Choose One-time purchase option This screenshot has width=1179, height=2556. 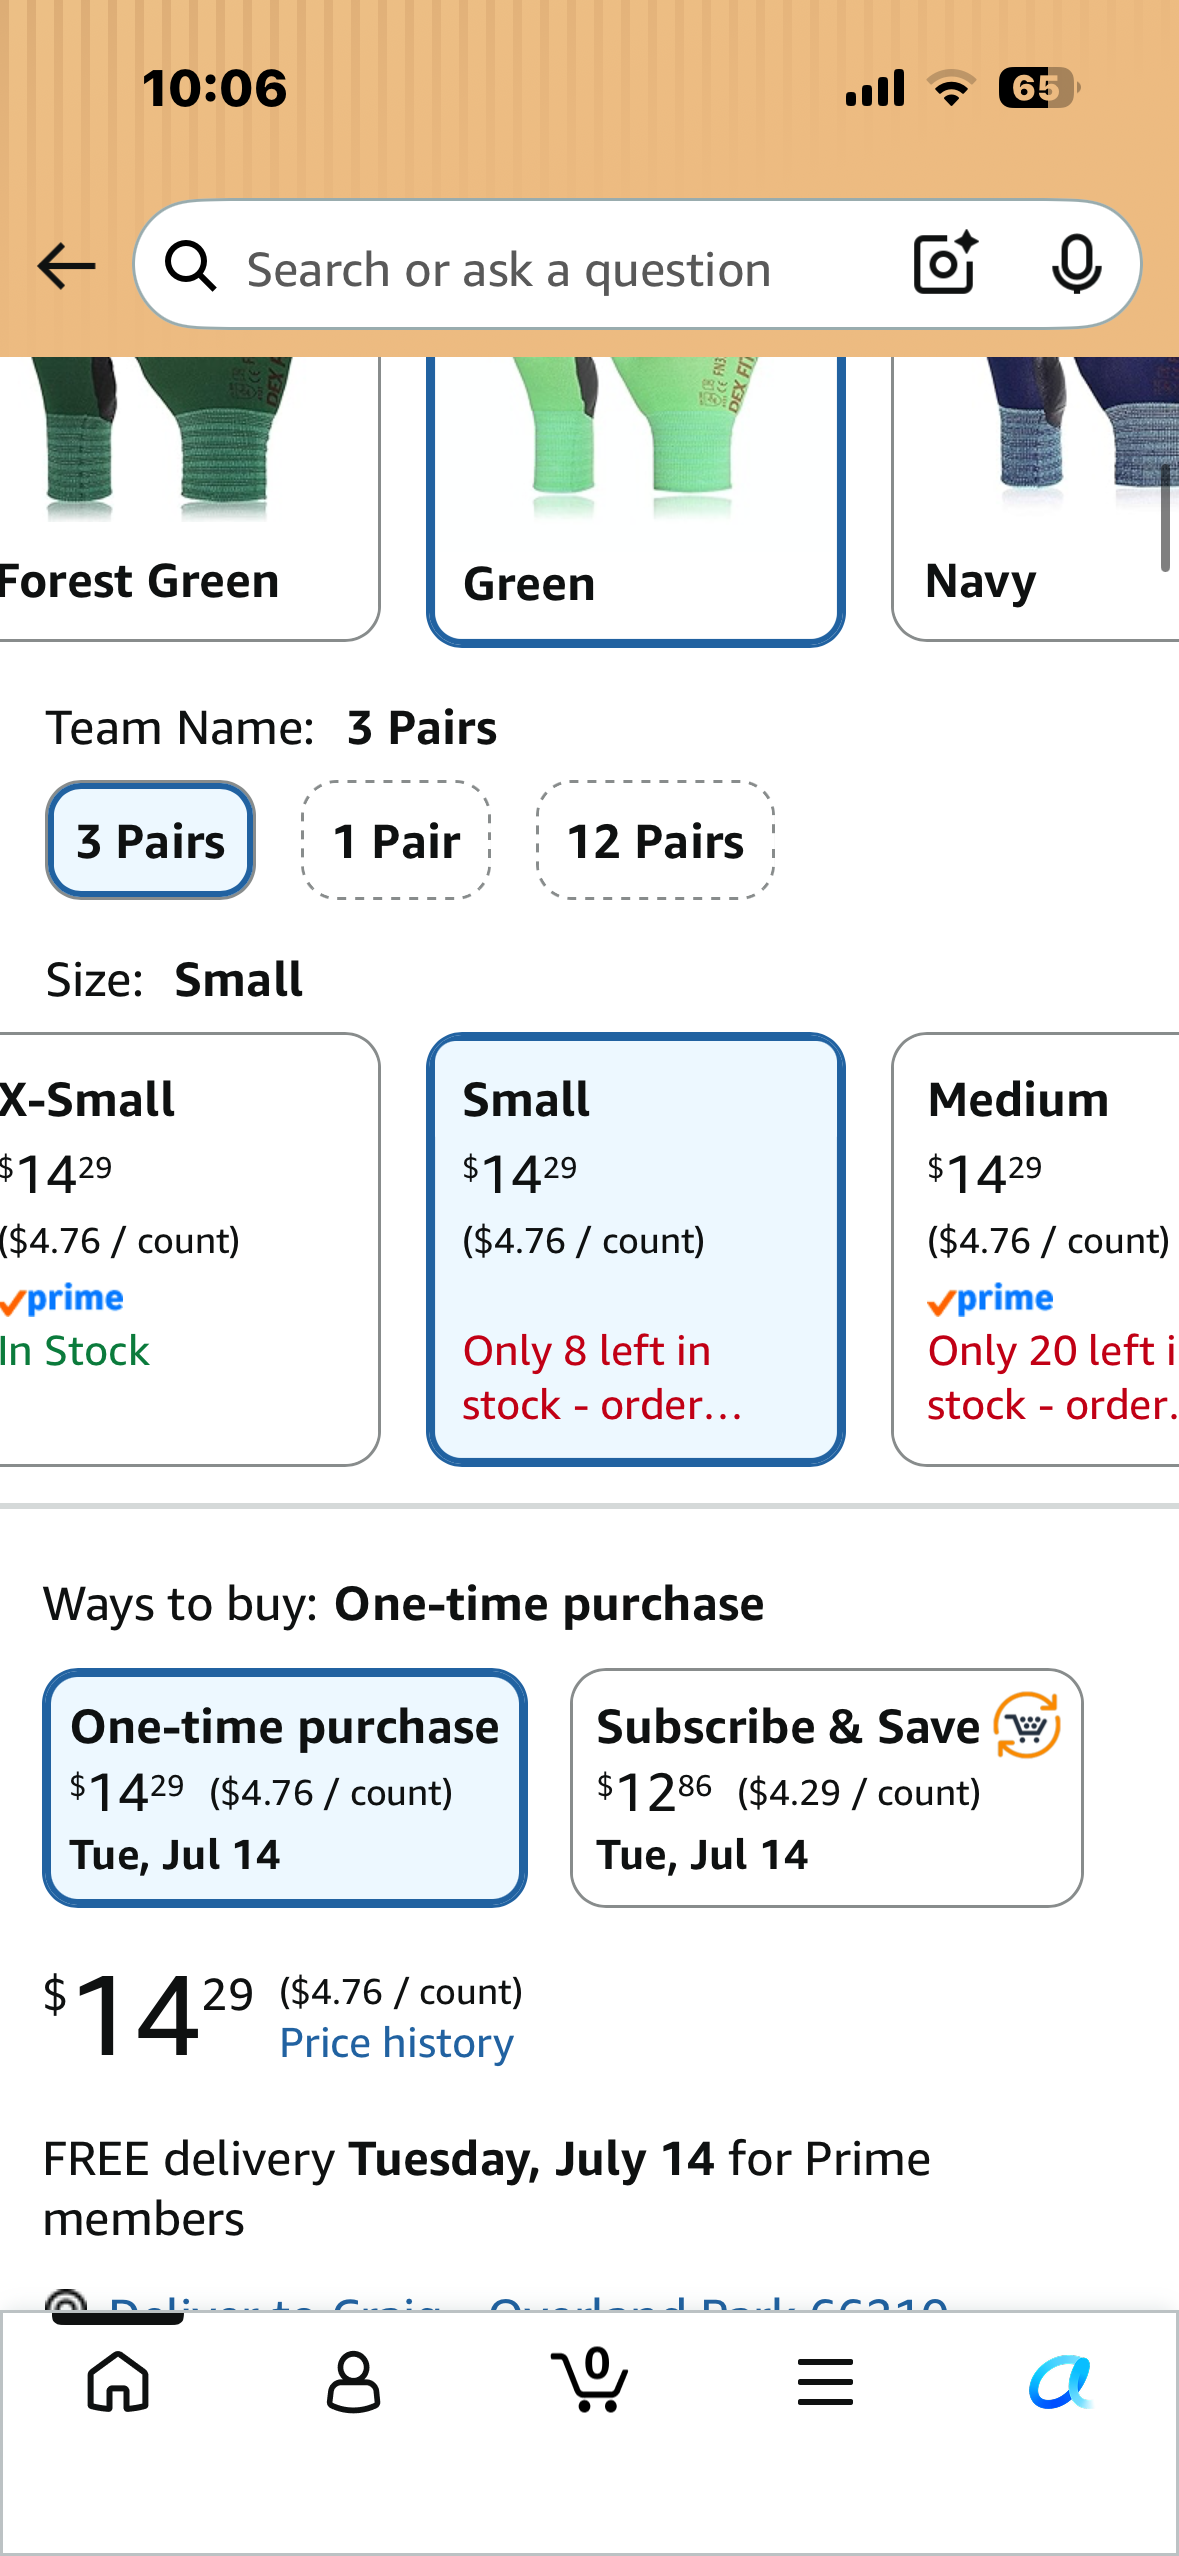click(285, 1787)
